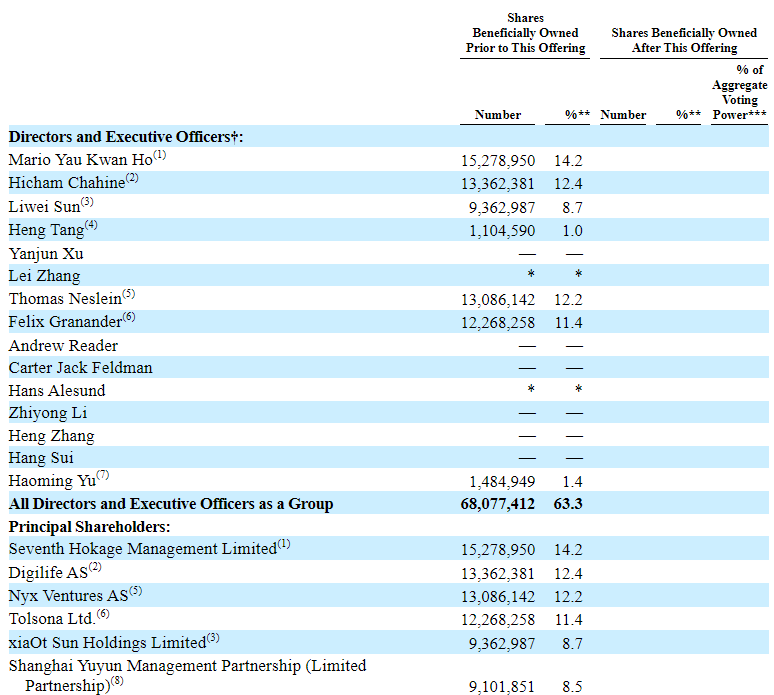Select the Principal Shareholders section heading
Screen dimensions: 774x695
(89, 526)
